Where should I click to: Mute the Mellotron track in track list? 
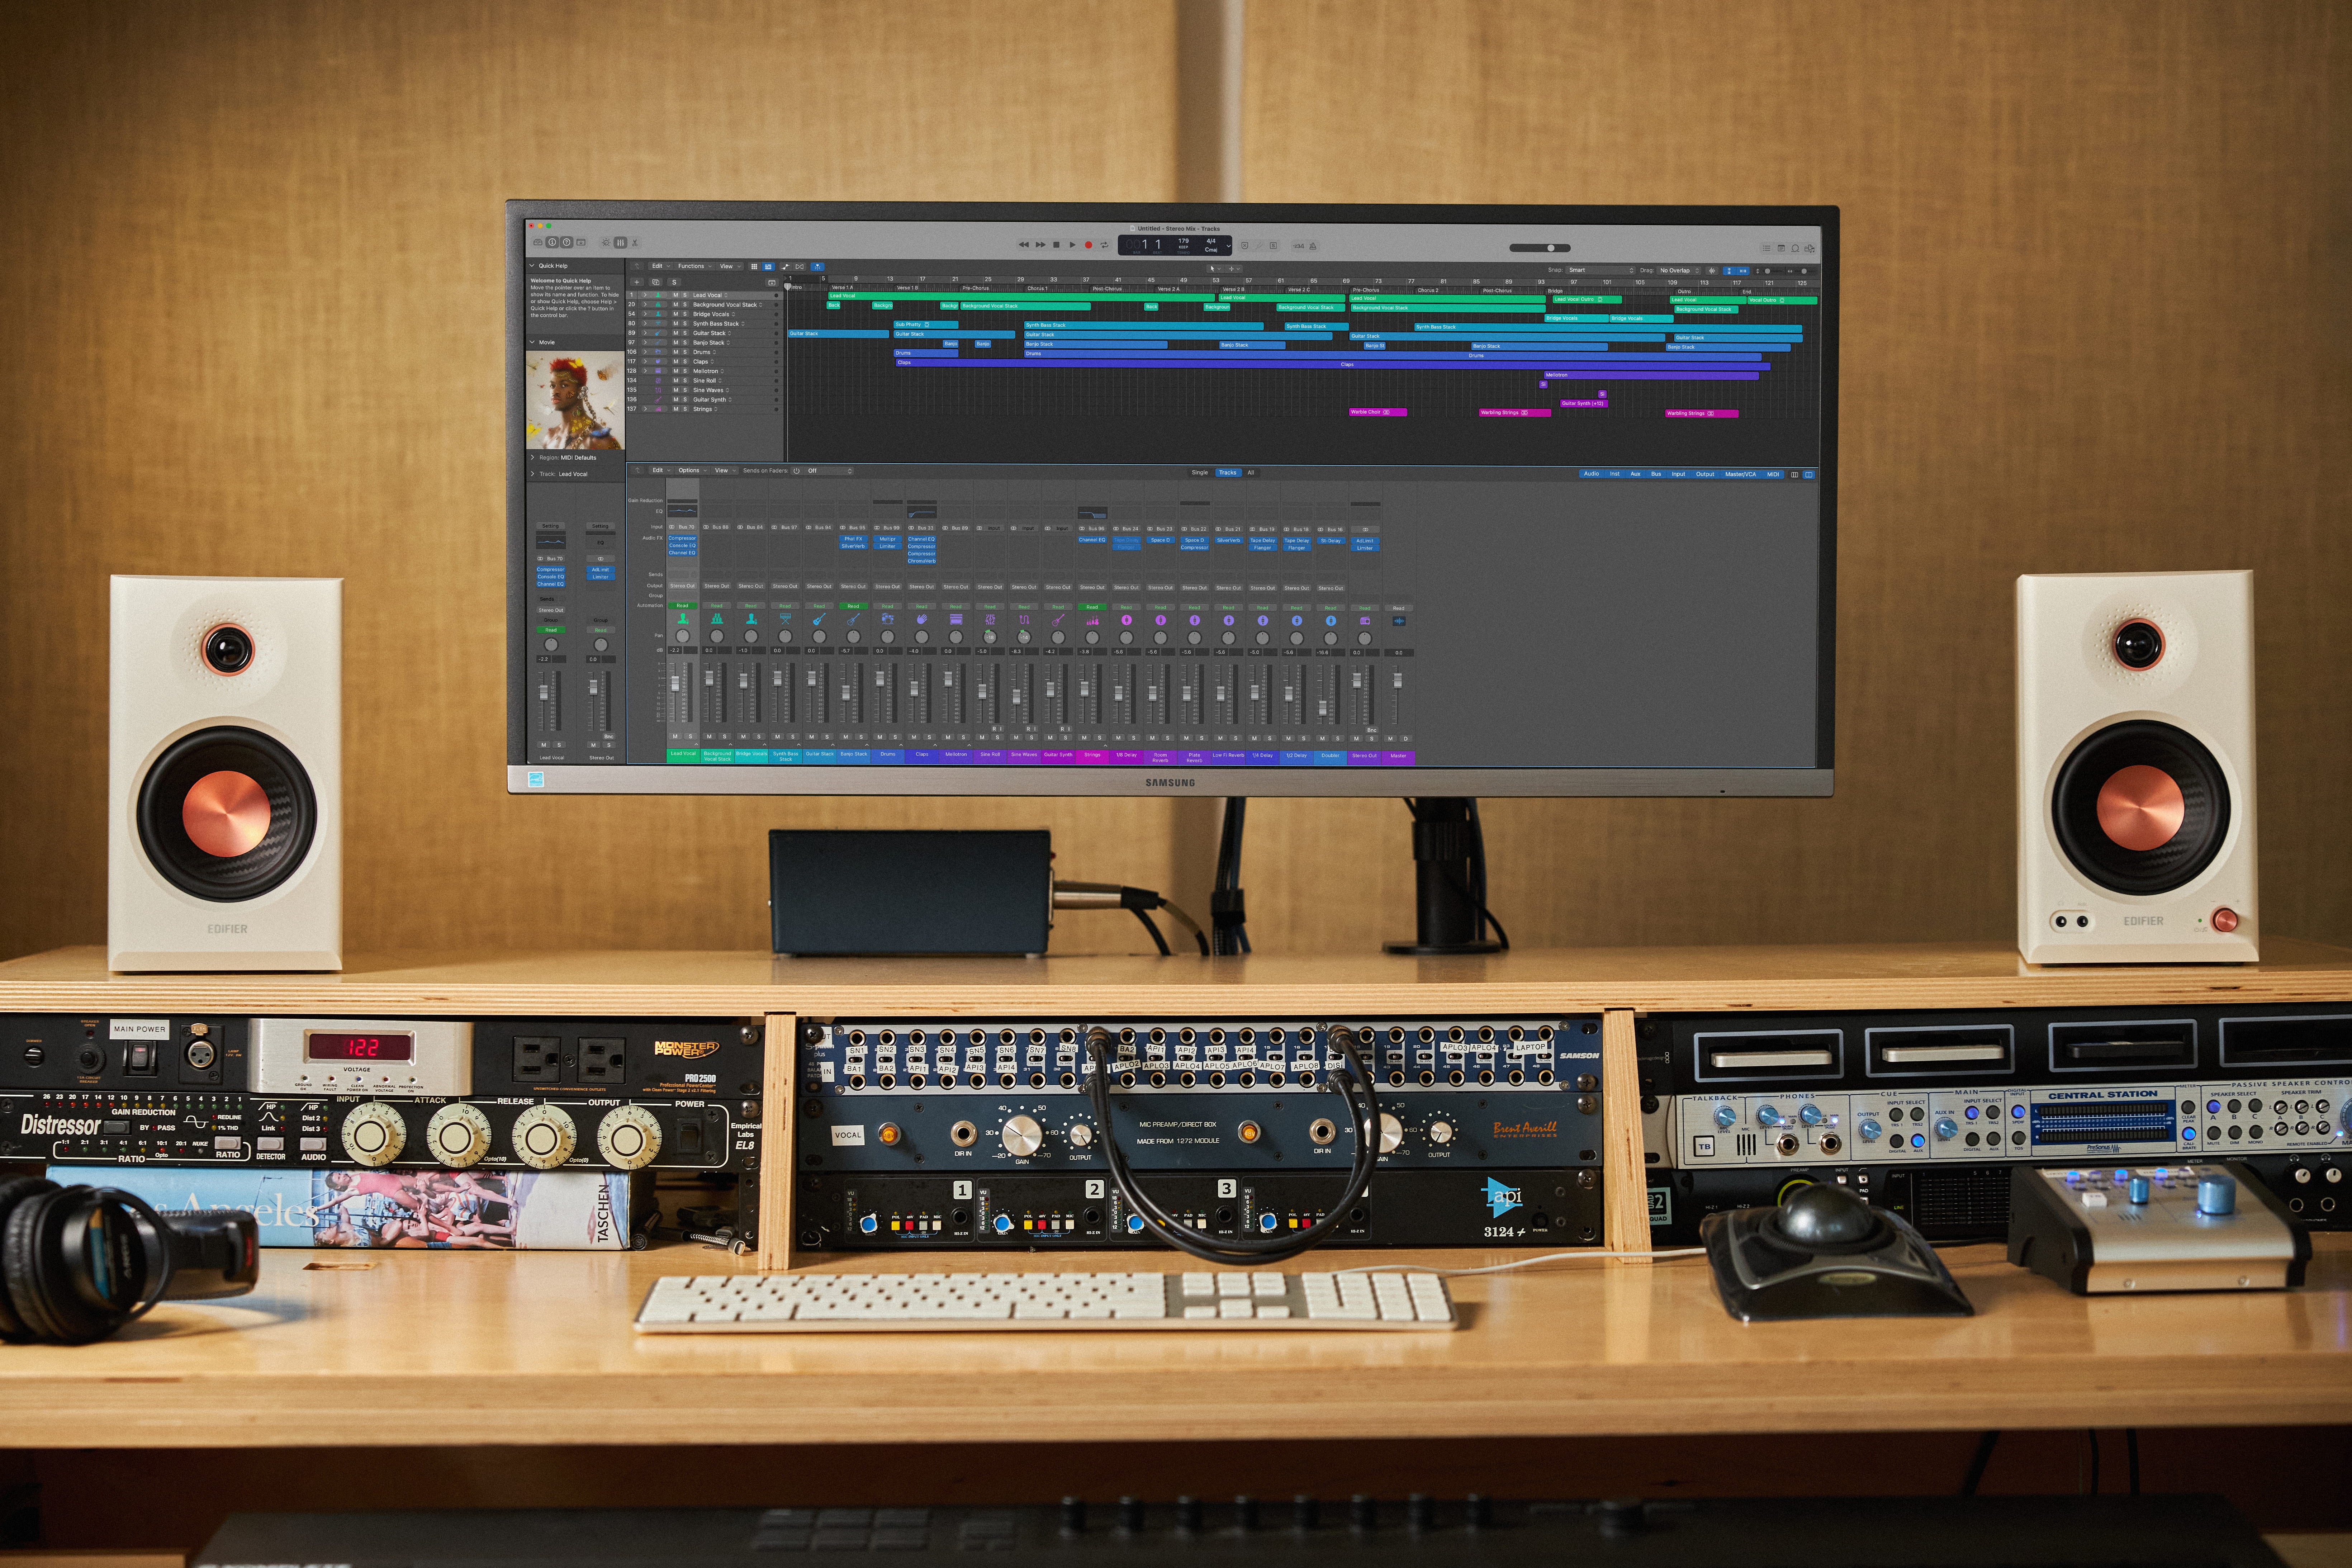coord(675,371)
